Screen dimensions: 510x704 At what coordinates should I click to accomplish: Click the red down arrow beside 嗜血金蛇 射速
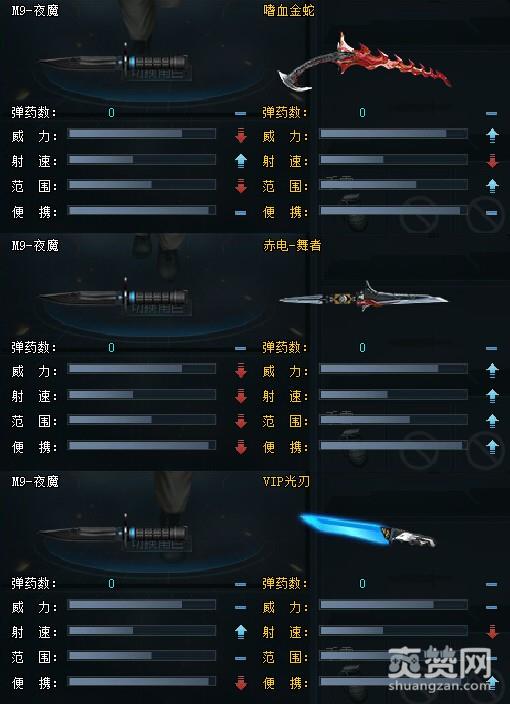492,161
